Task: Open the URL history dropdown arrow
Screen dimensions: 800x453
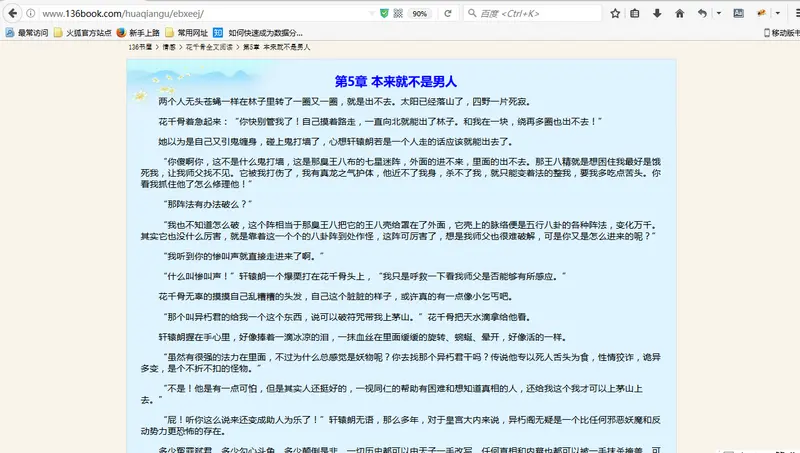Action: coord(372,13)
